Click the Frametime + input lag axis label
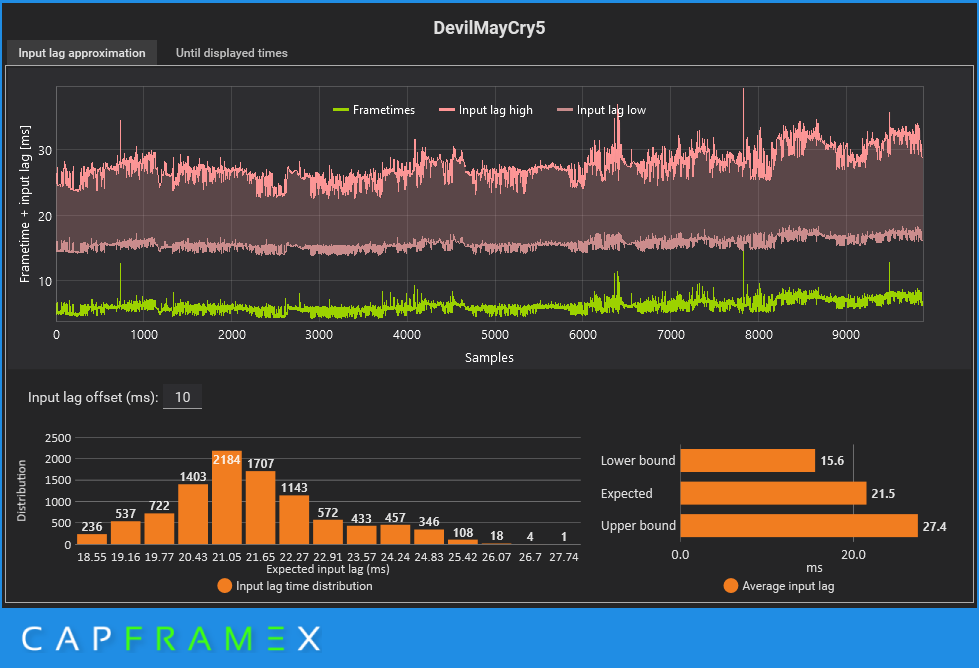979x668 pixels. click(x=25, y=204)
